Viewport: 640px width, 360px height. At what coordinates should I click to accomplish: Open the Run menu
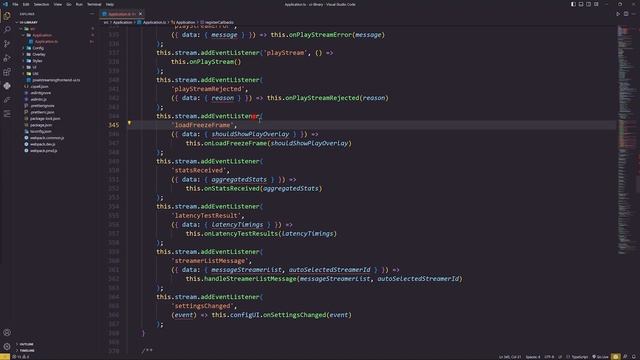point(79,4)
